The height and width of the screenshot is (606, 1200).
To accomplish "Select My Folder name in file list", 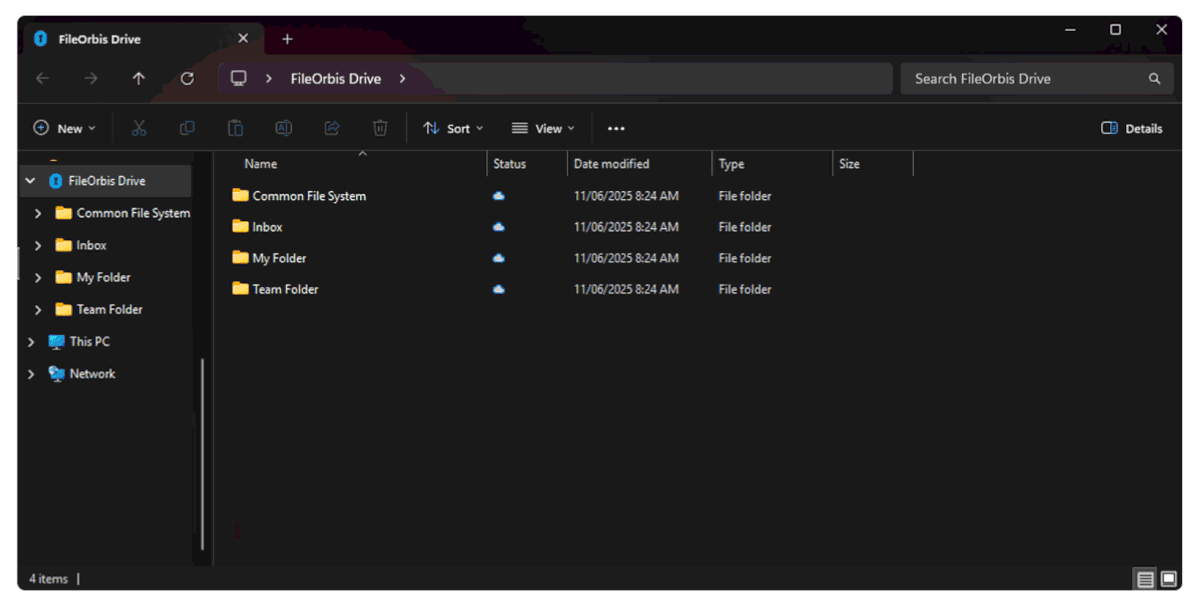I will pos(279,258).
